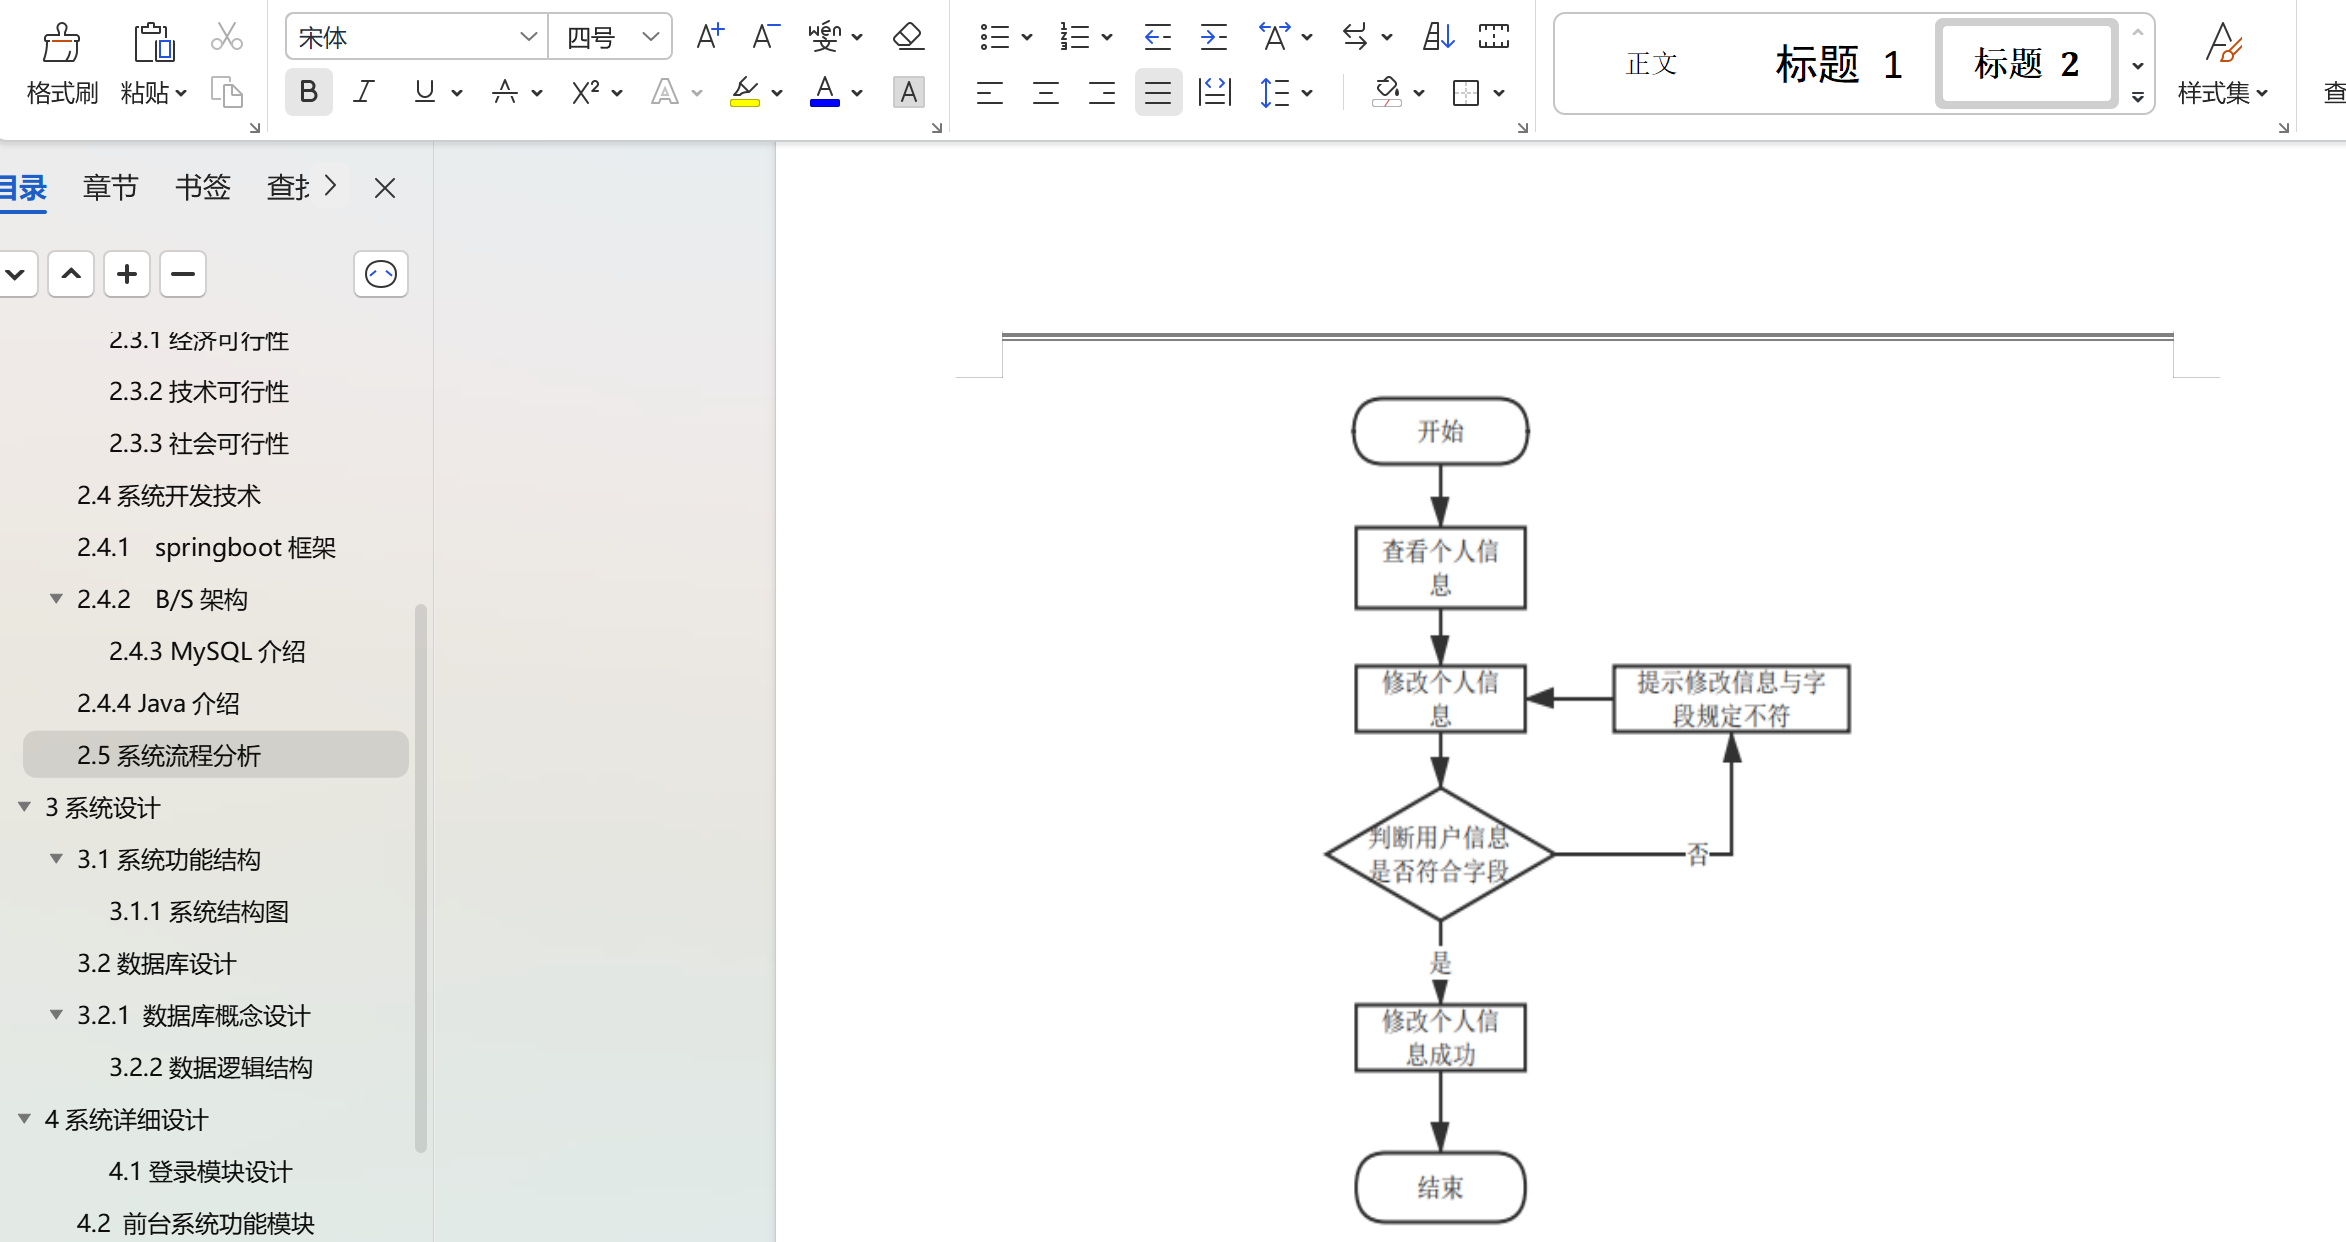Enable justified paragraph alignment

[1157, 92]
